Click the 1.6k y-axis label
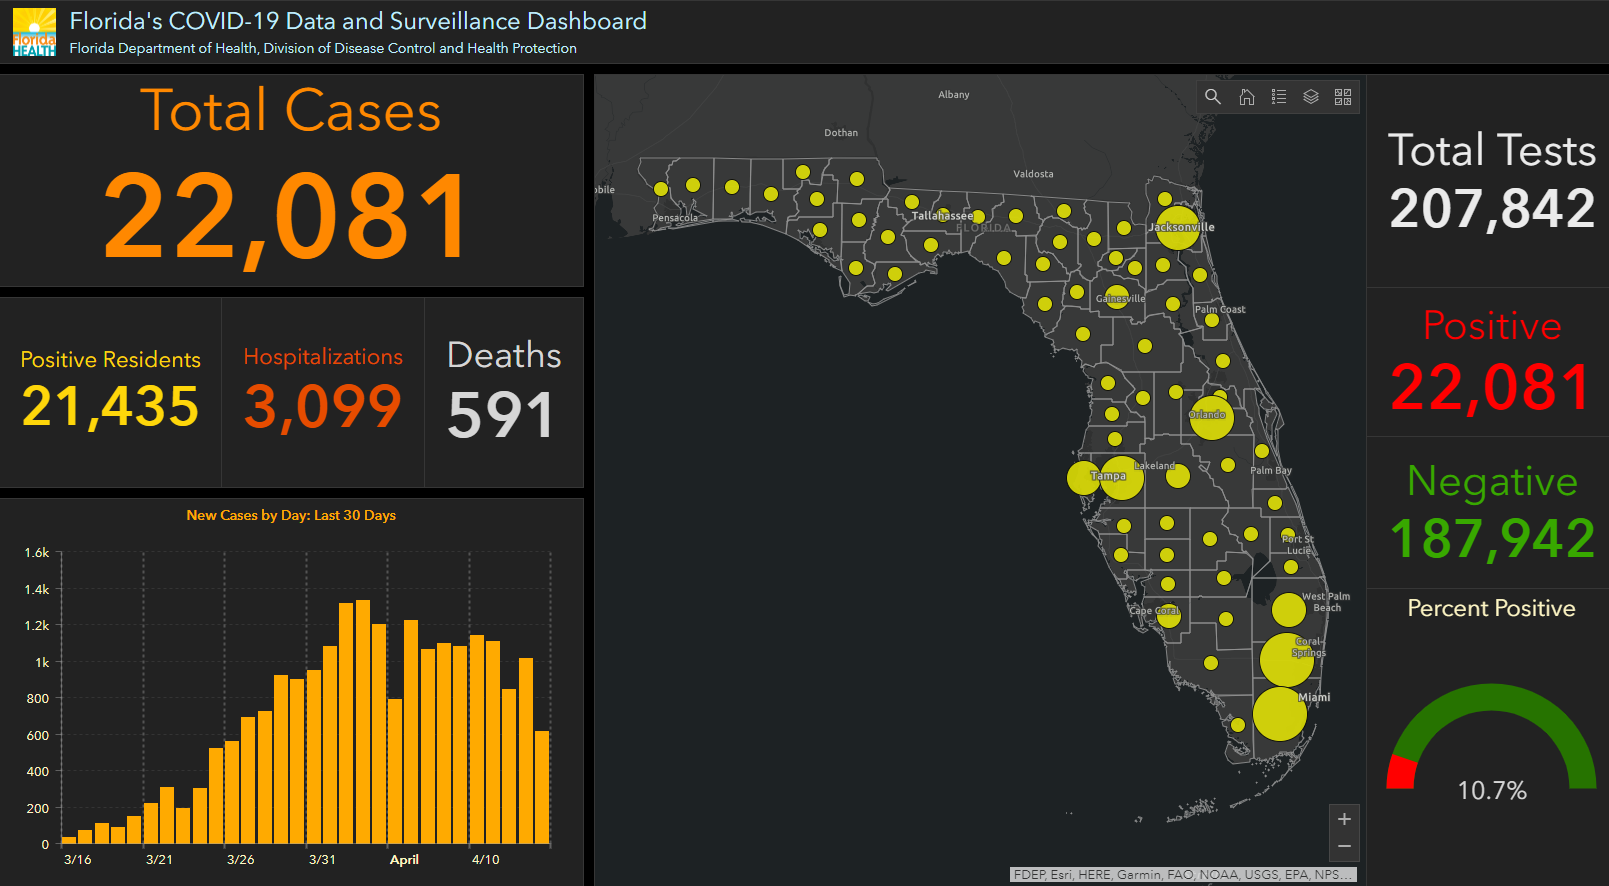This screenshot has width=1609, height=886. tap(37, 552)
